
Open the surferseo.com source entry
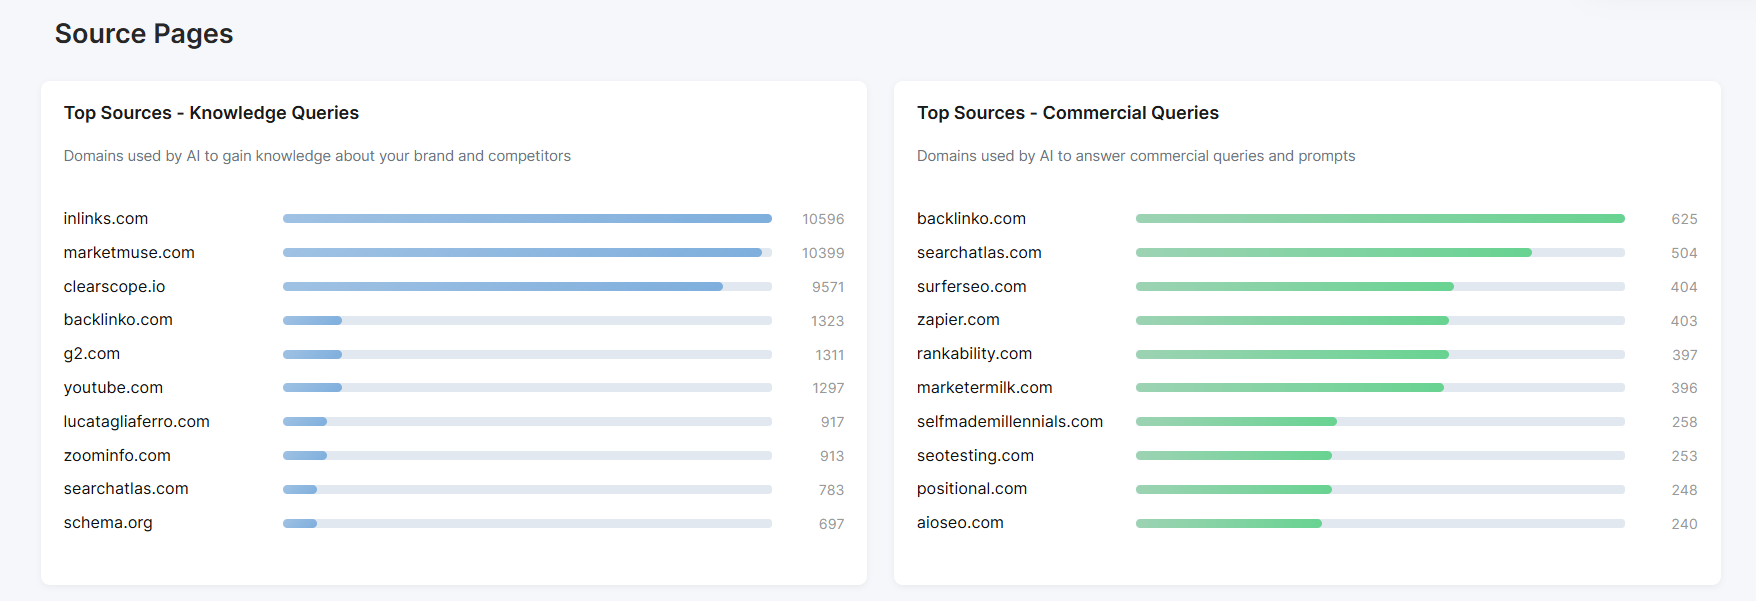[971, 287]
